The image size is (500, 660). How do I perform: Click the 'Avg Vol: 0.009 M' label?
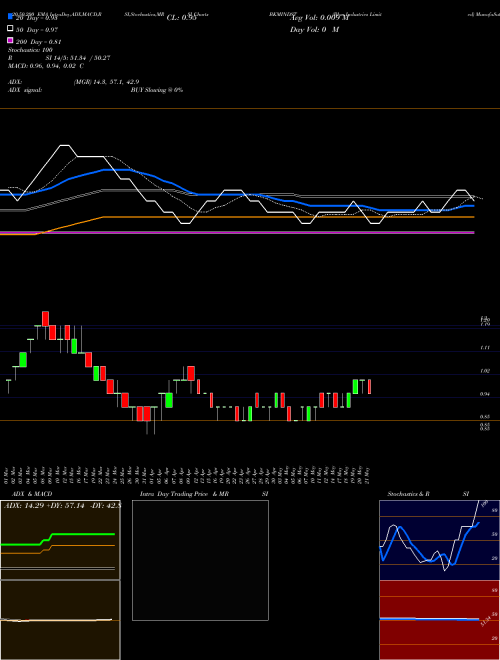point(320,18)
